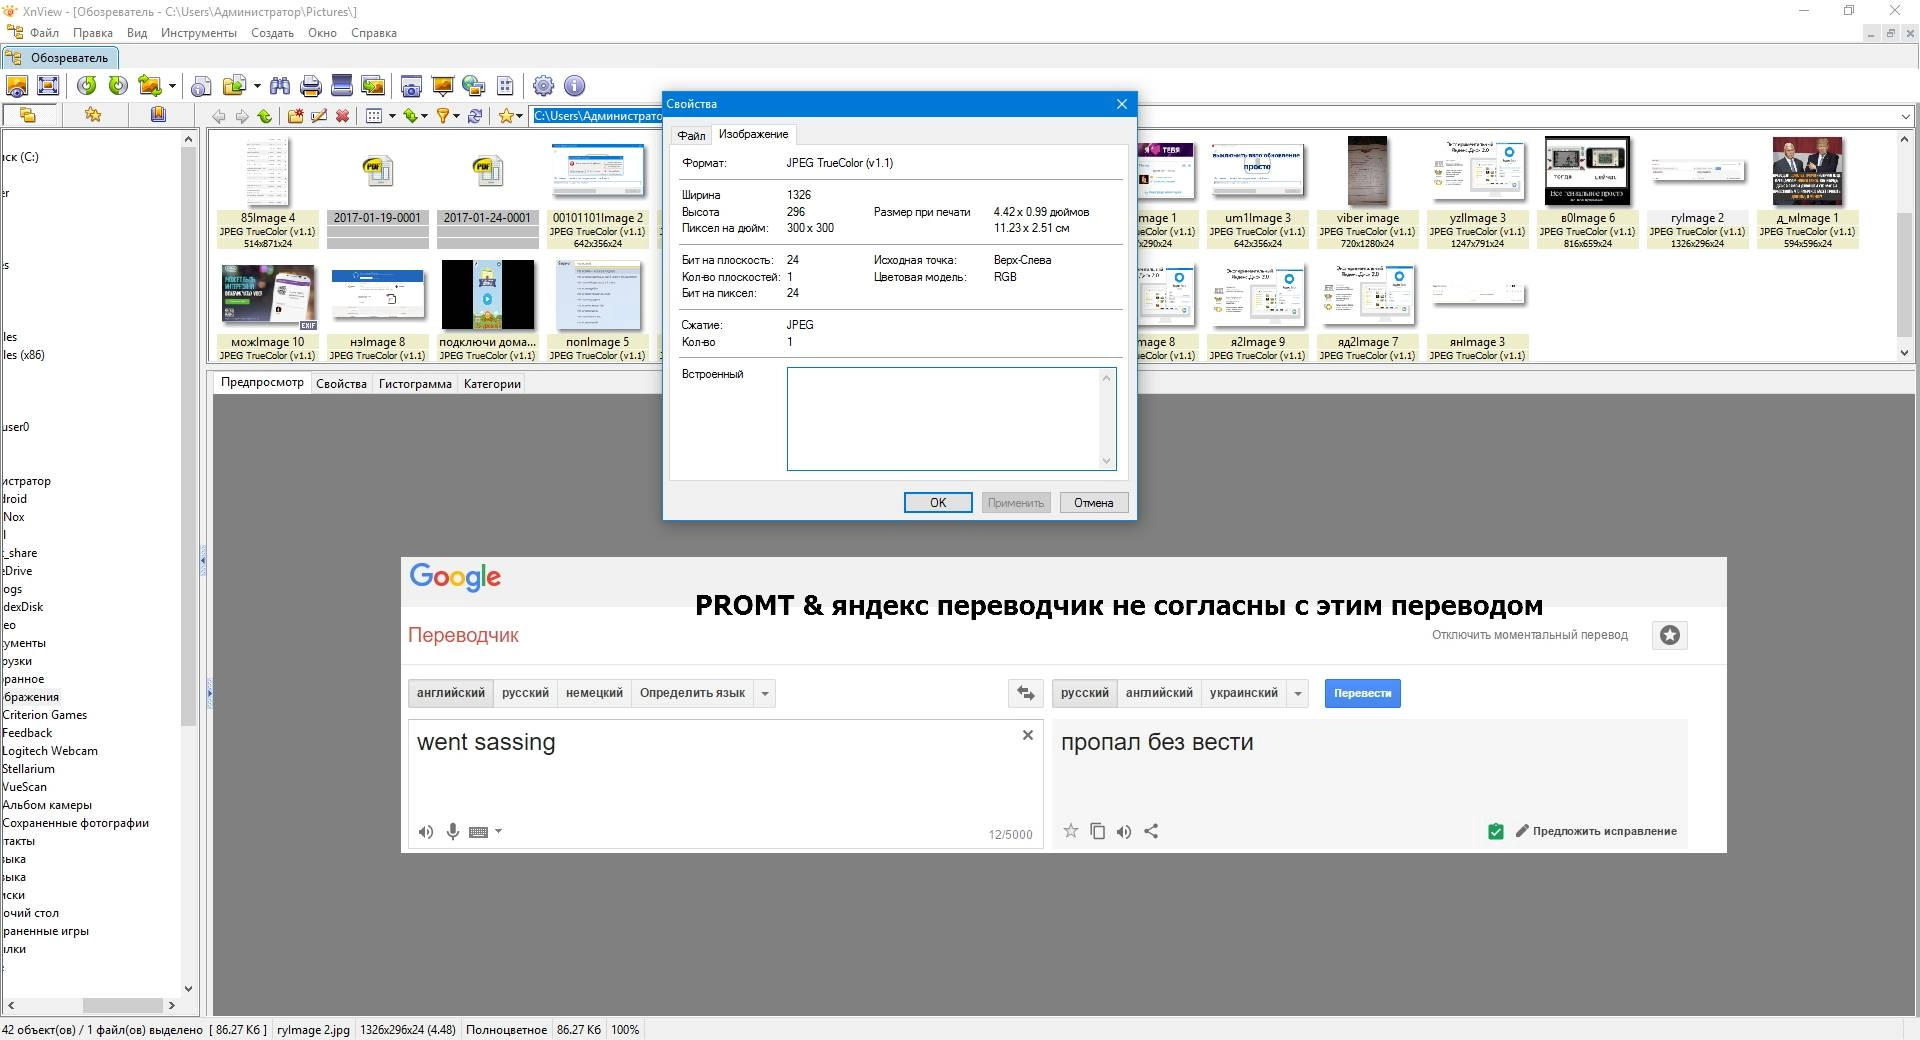Open the Файл menu
This screenshot has width=1920, height=1040.
point(44,33)
